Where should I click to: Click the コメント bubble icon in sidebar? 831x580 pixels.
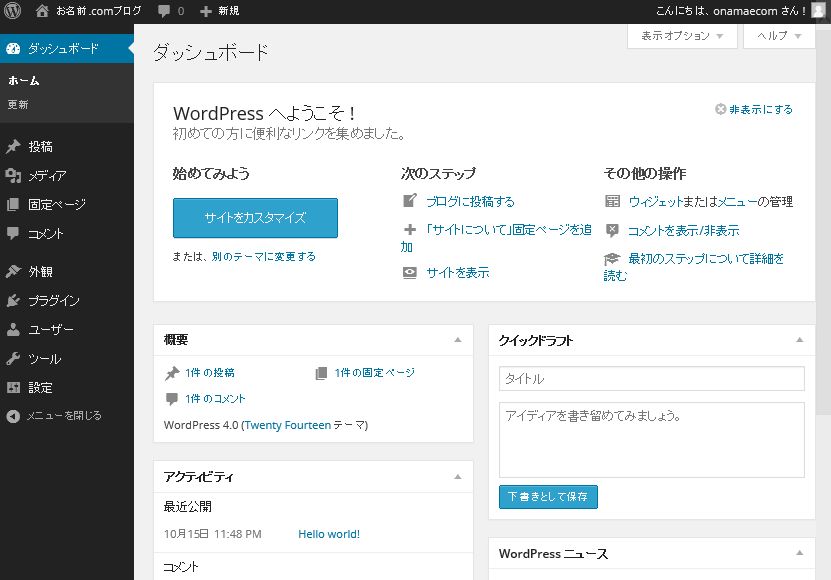13,233
